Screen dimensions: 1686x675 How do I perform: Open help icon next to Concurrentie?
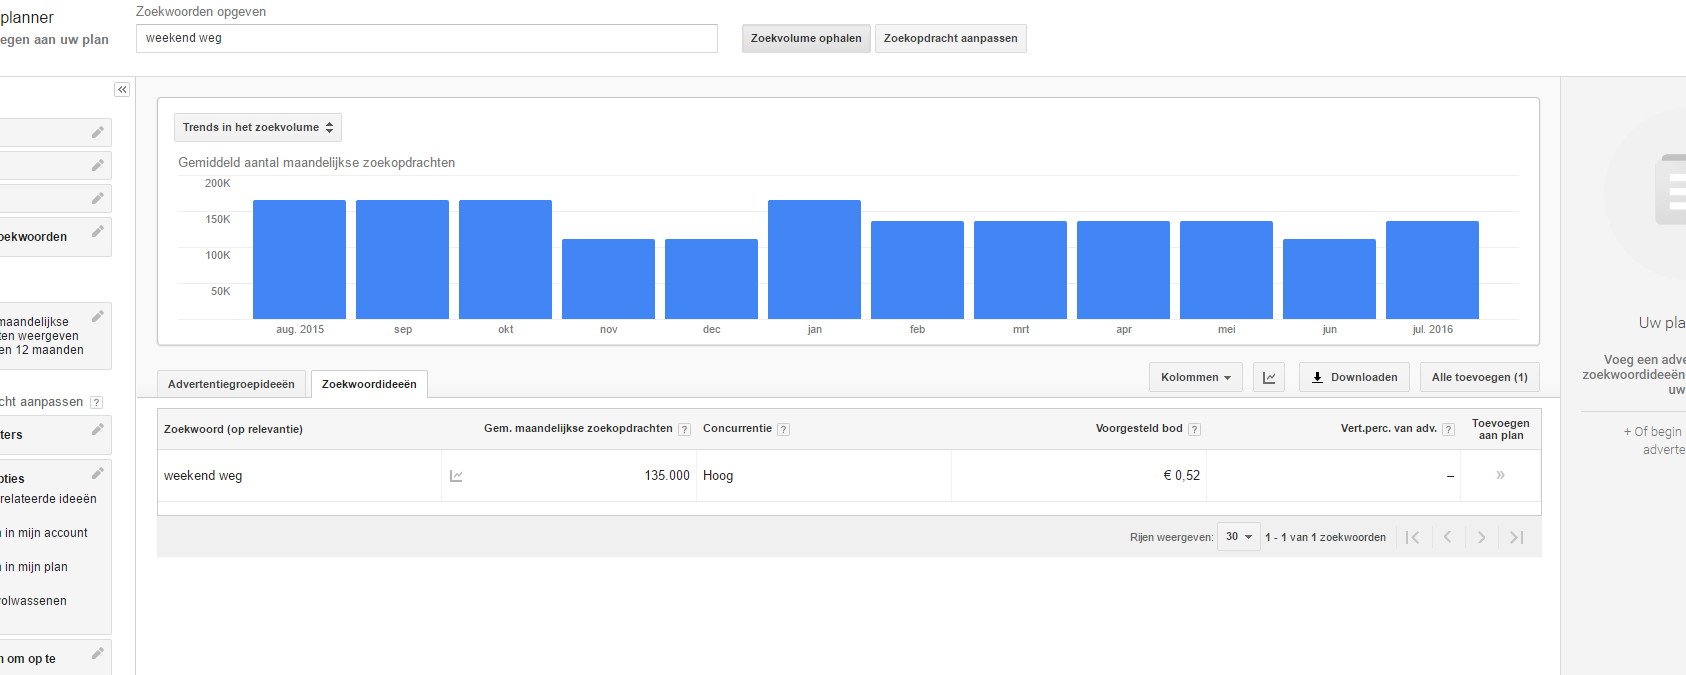pos(784,429)
